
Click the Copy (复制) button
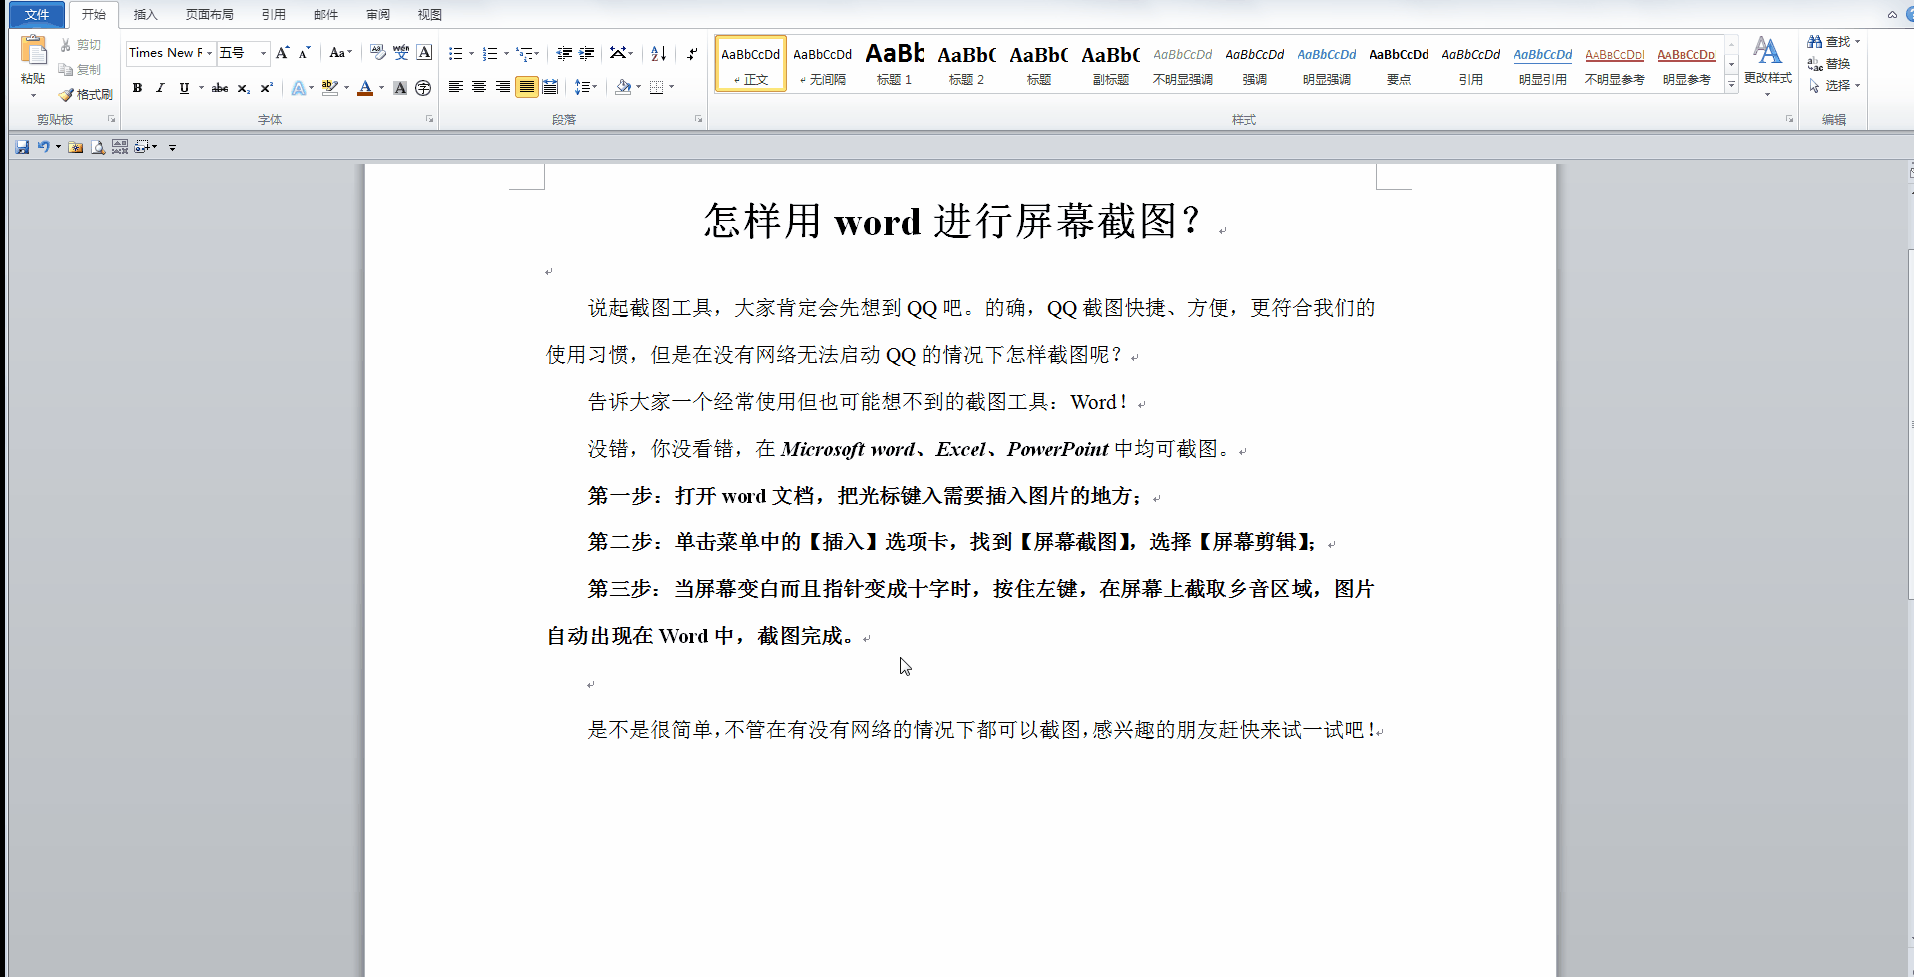(80, 70)
